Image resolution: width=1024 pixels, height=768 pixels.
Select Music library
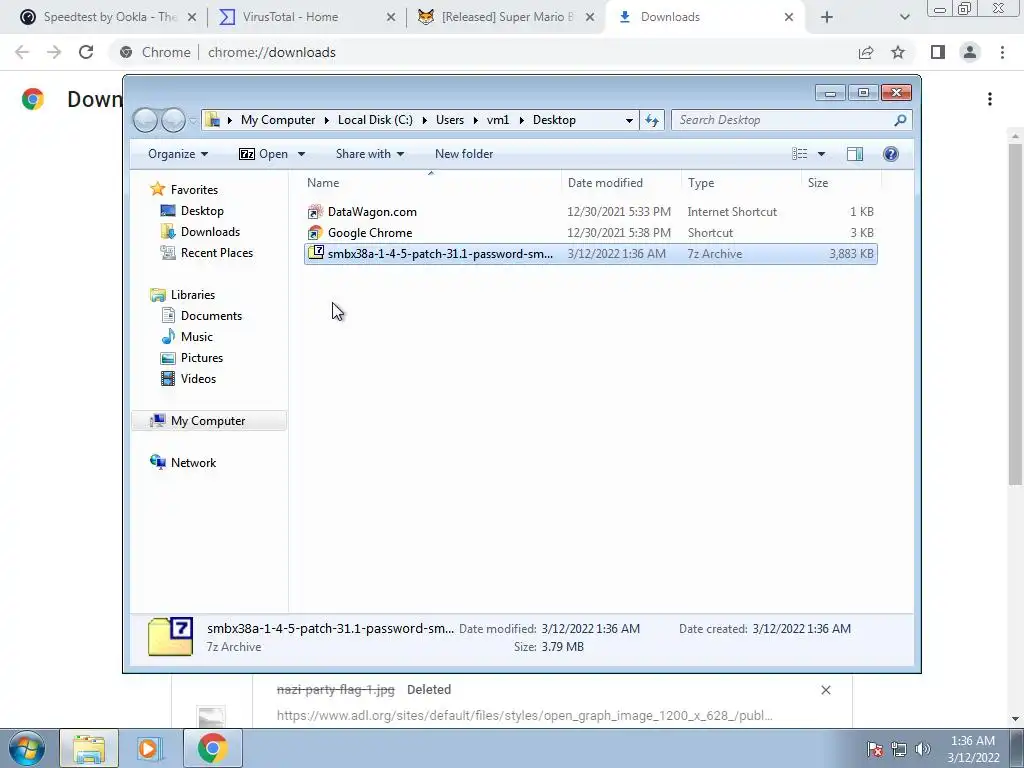197,337
